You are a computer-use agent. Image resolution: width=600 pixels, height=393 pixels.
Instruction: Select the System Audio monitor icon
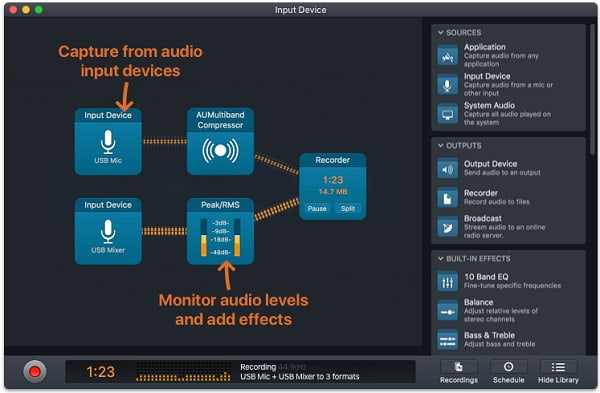pyautogui.click(x=447, y=114)
